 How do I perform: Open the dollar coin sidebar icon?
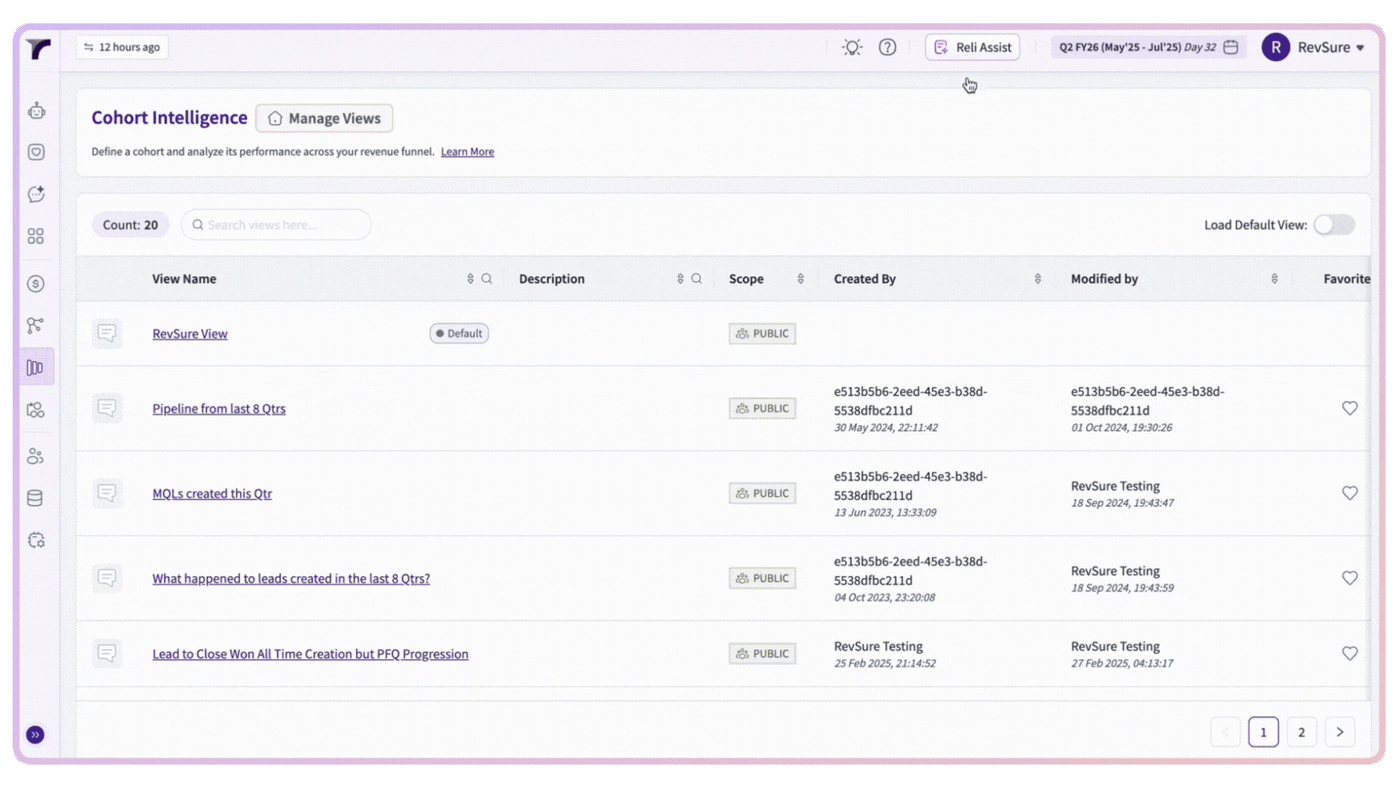[36, 284]
